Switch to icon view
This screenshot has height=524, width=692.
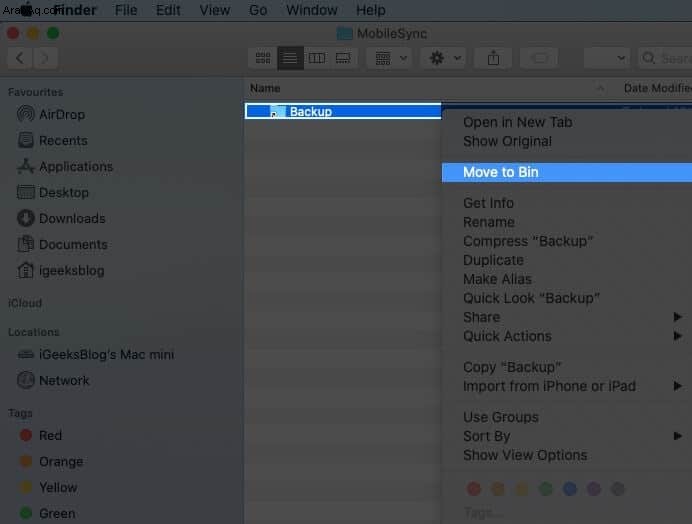[x=263, y=58]
